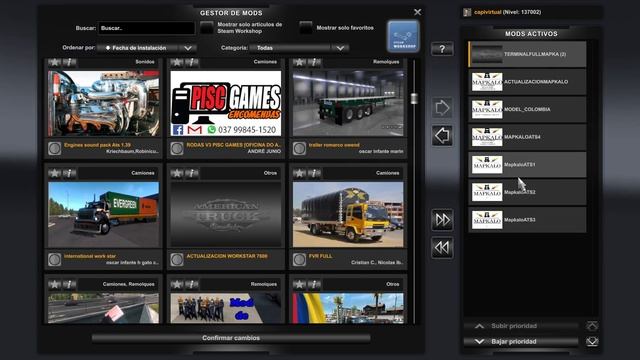
Task: Select TERMINALFULLMAPKA active mod
Action: pyautogui.click(x=527, y=54)
